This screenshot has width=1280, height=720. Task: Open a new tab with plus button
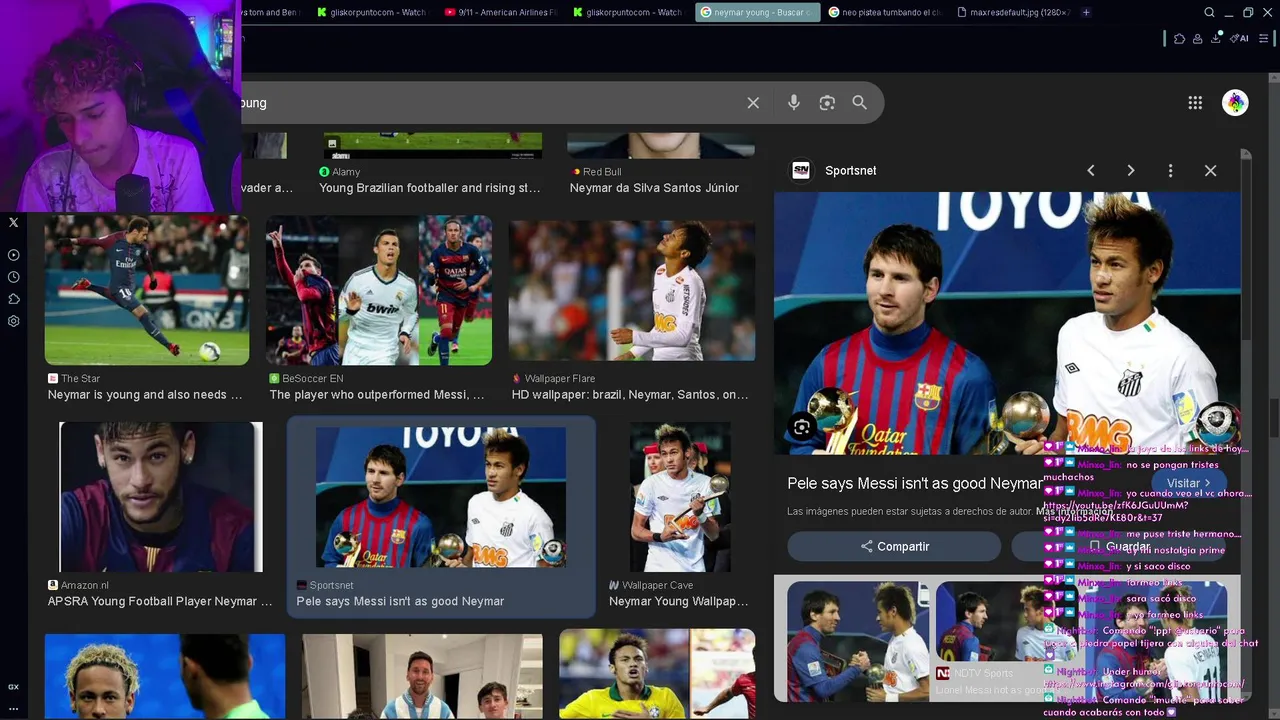(1086, 12)
